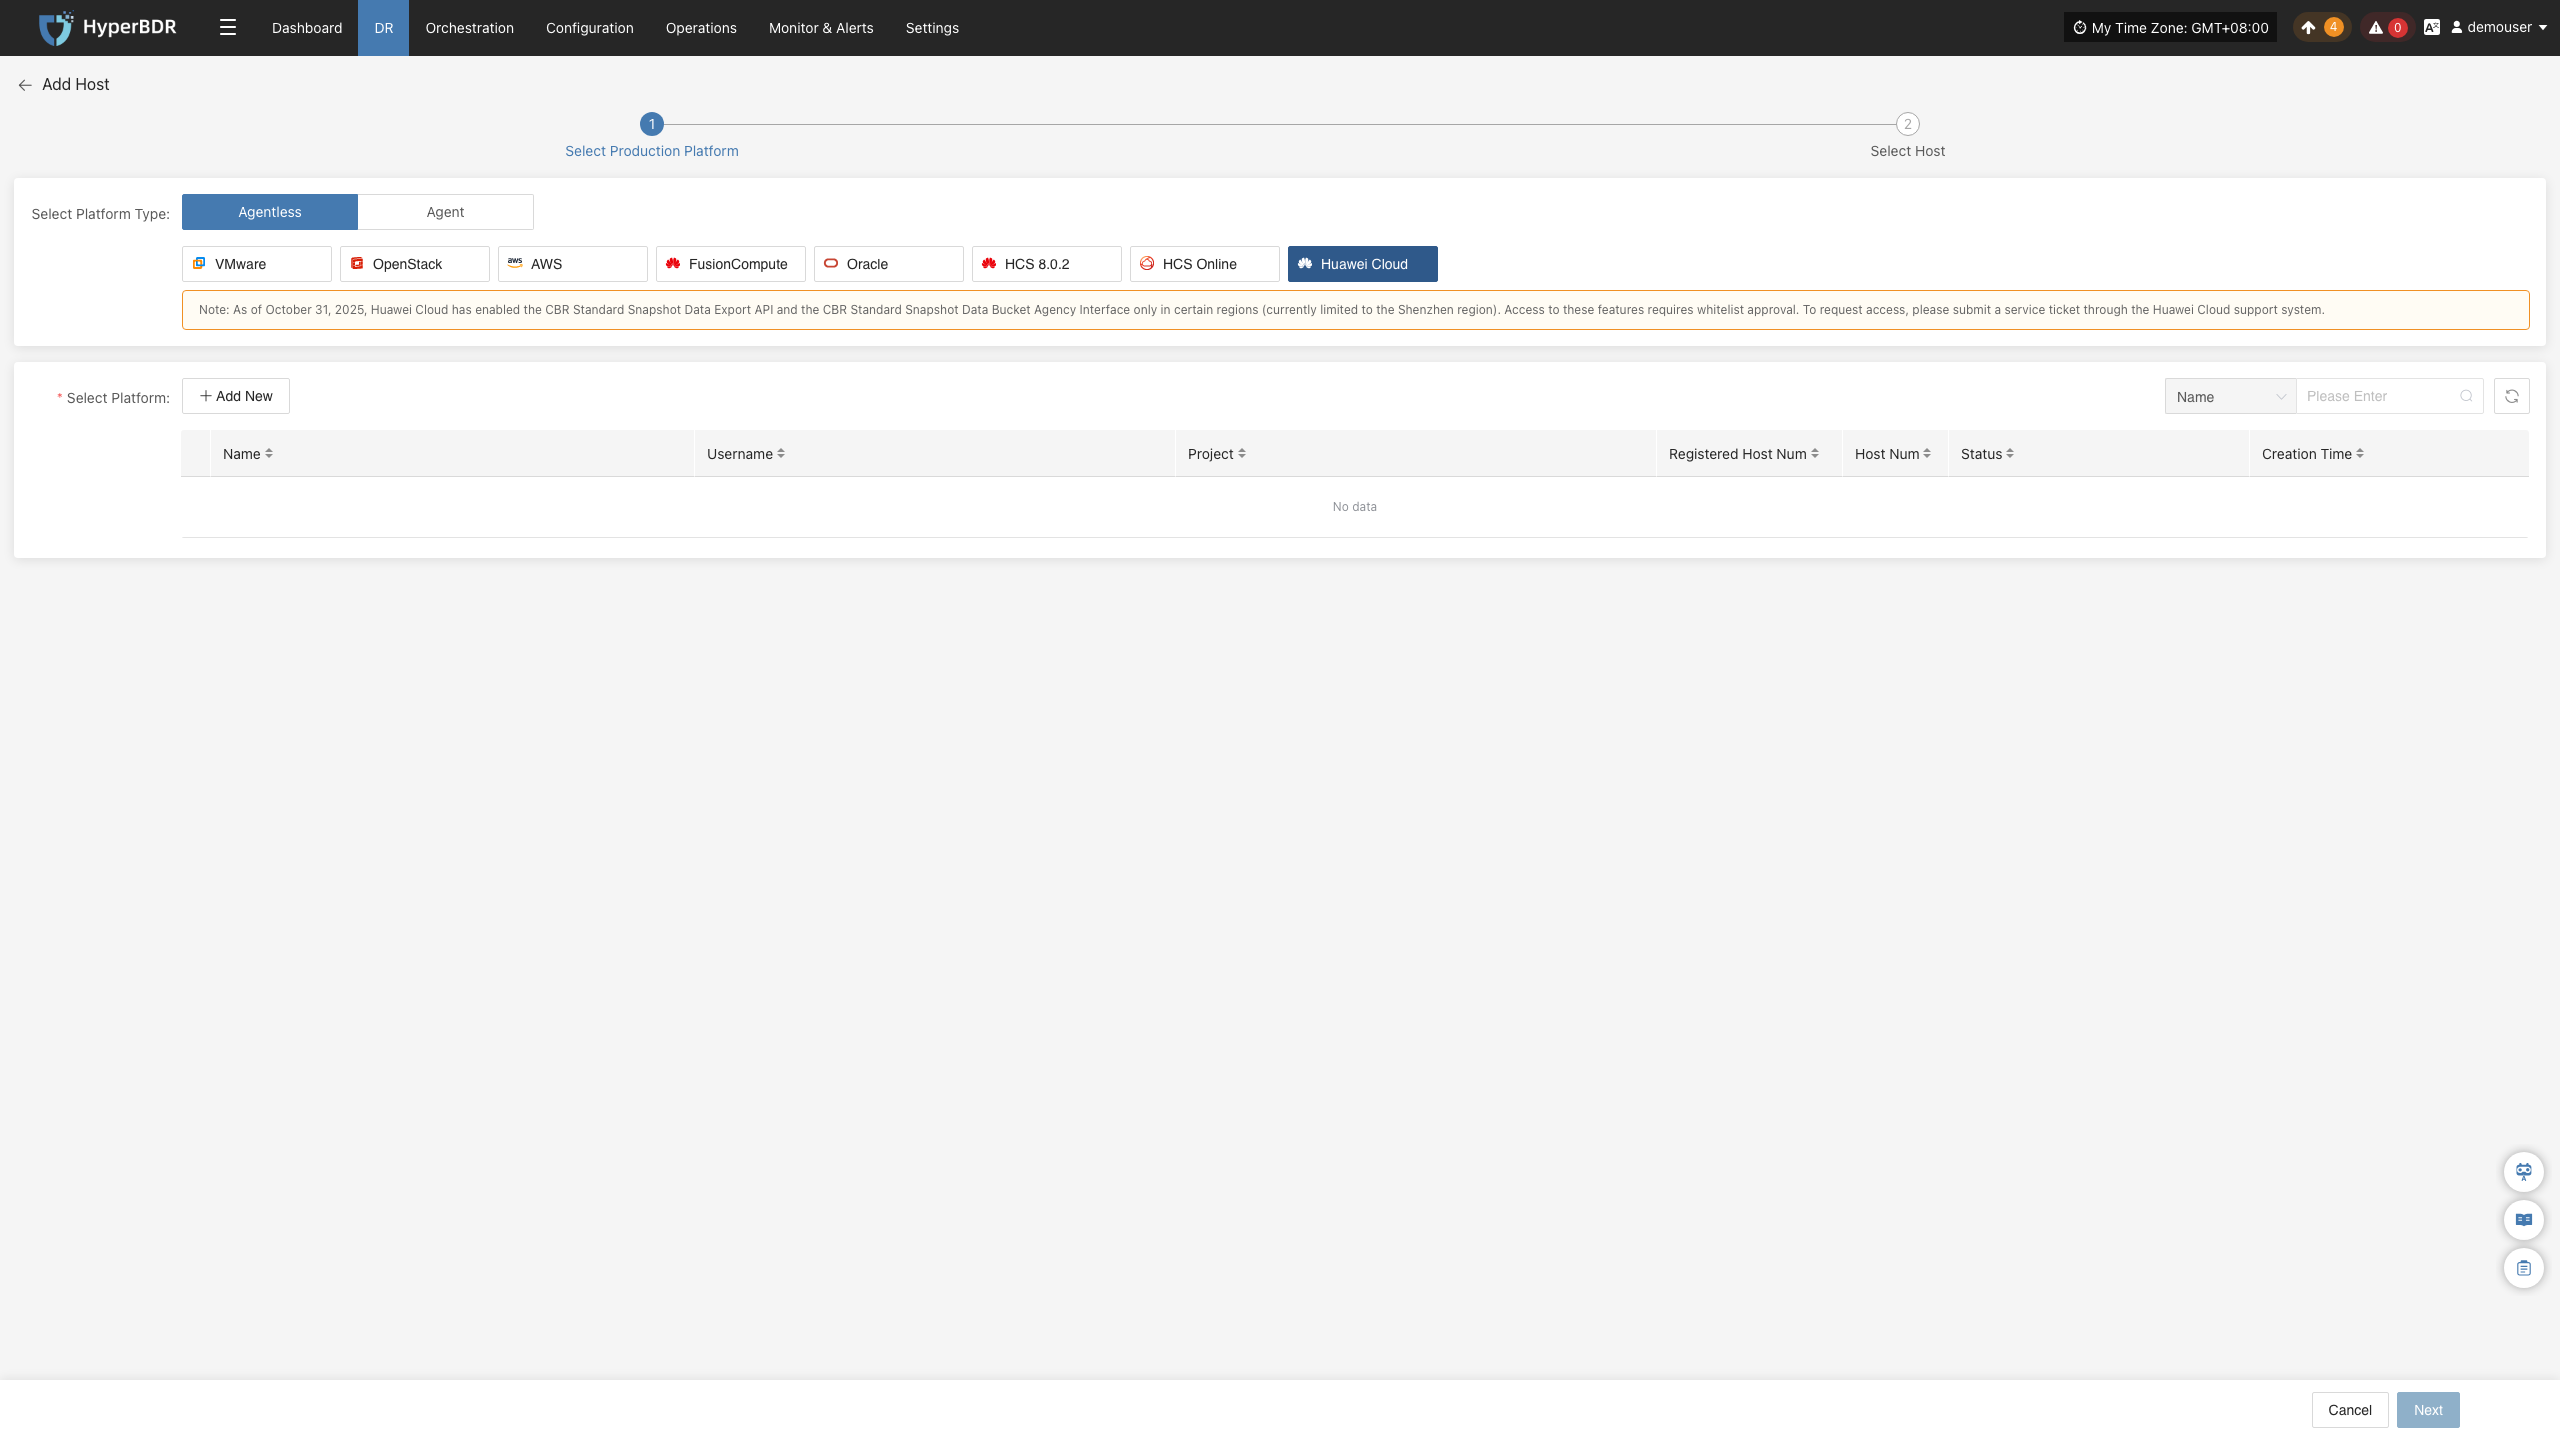Go back using the Add Host arrow
The width and height of the screenshot is (2560, 1440).
point(25,85)
